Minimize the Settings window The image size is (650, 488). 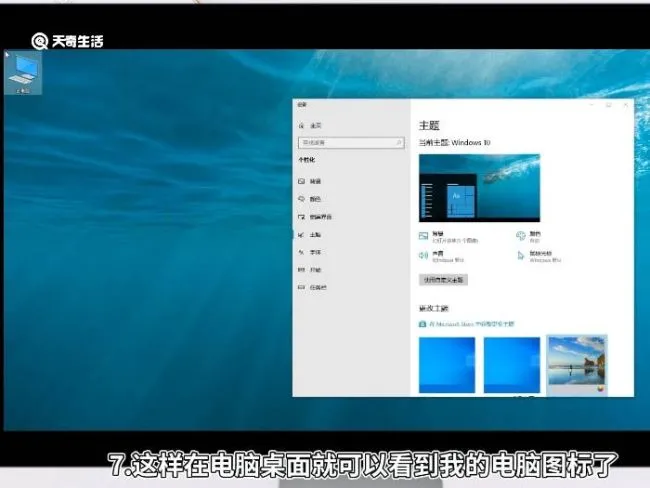[x=592, y=105]
